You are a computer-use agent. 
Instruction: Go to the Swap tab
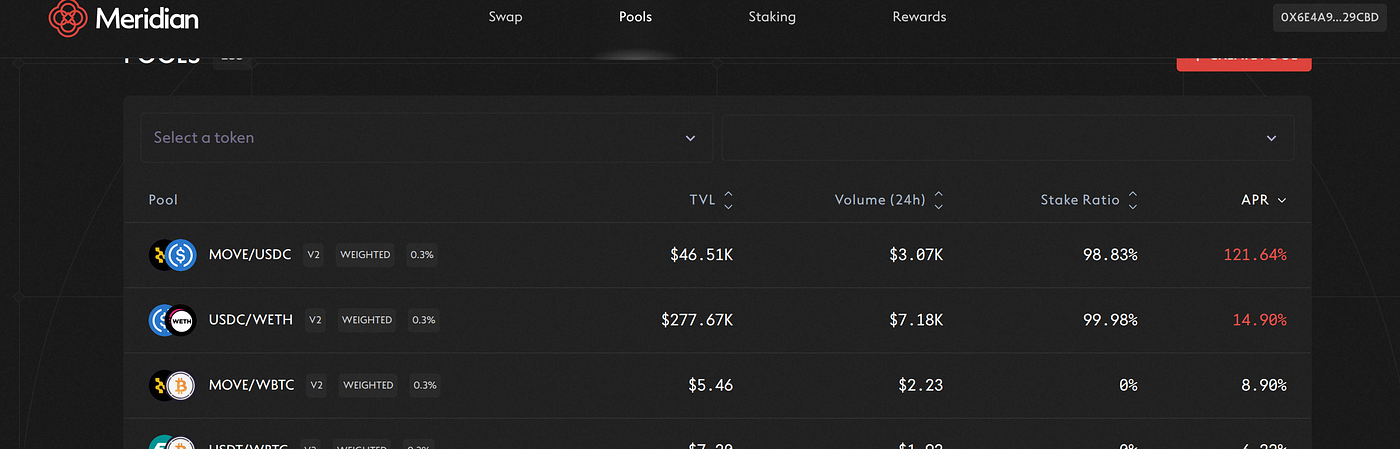[505, 17]
